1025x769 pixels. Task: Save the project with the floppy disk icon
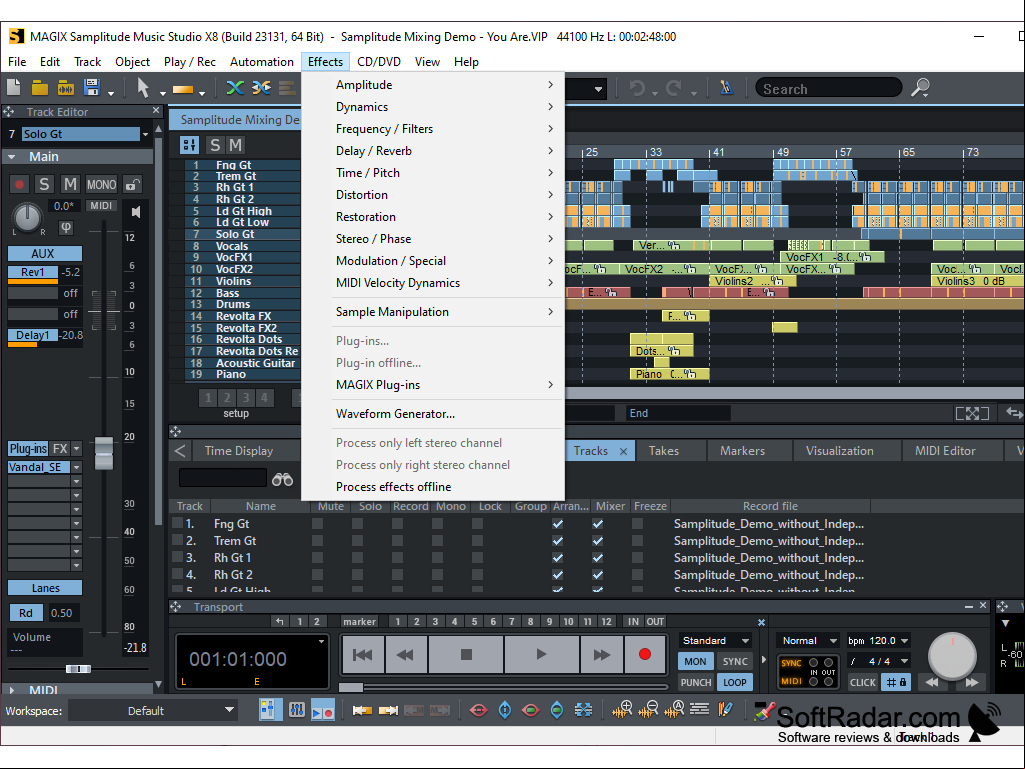[92, 88]
